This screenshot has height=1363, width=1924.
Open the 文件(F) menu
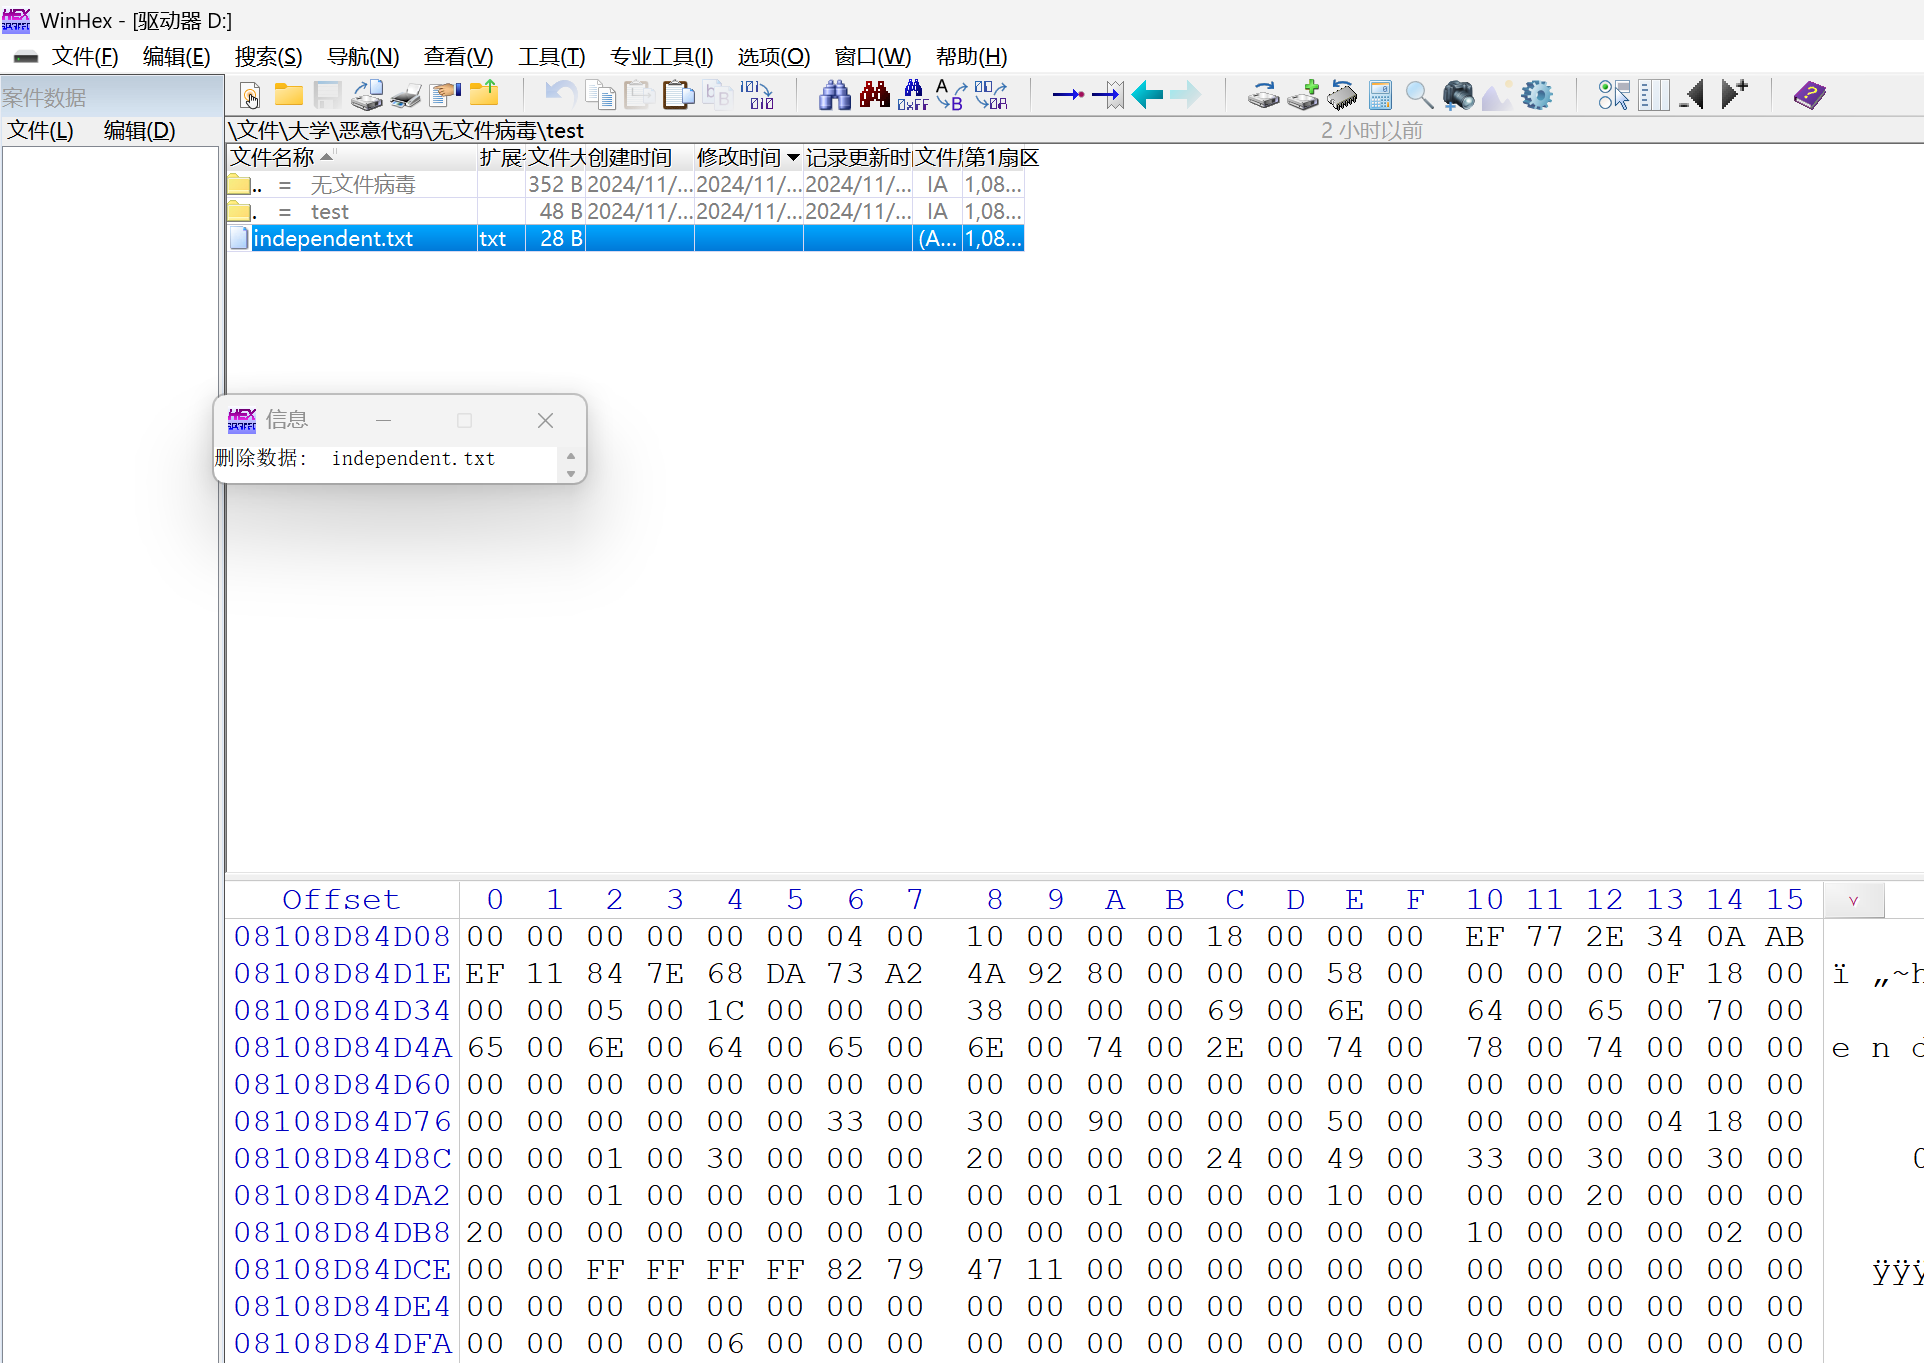[x=85, y=57]
